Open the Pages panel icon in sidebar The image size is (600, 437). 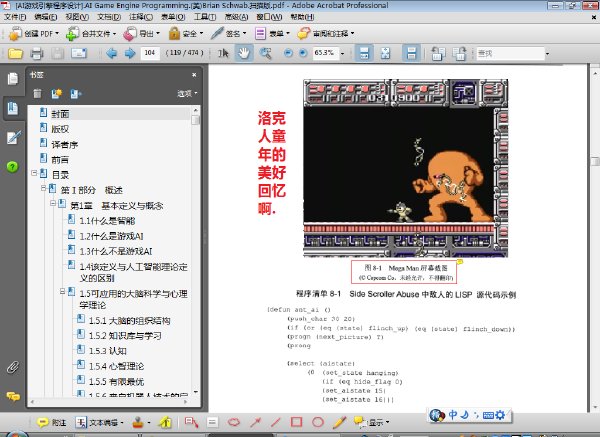[x=13, y=78]
